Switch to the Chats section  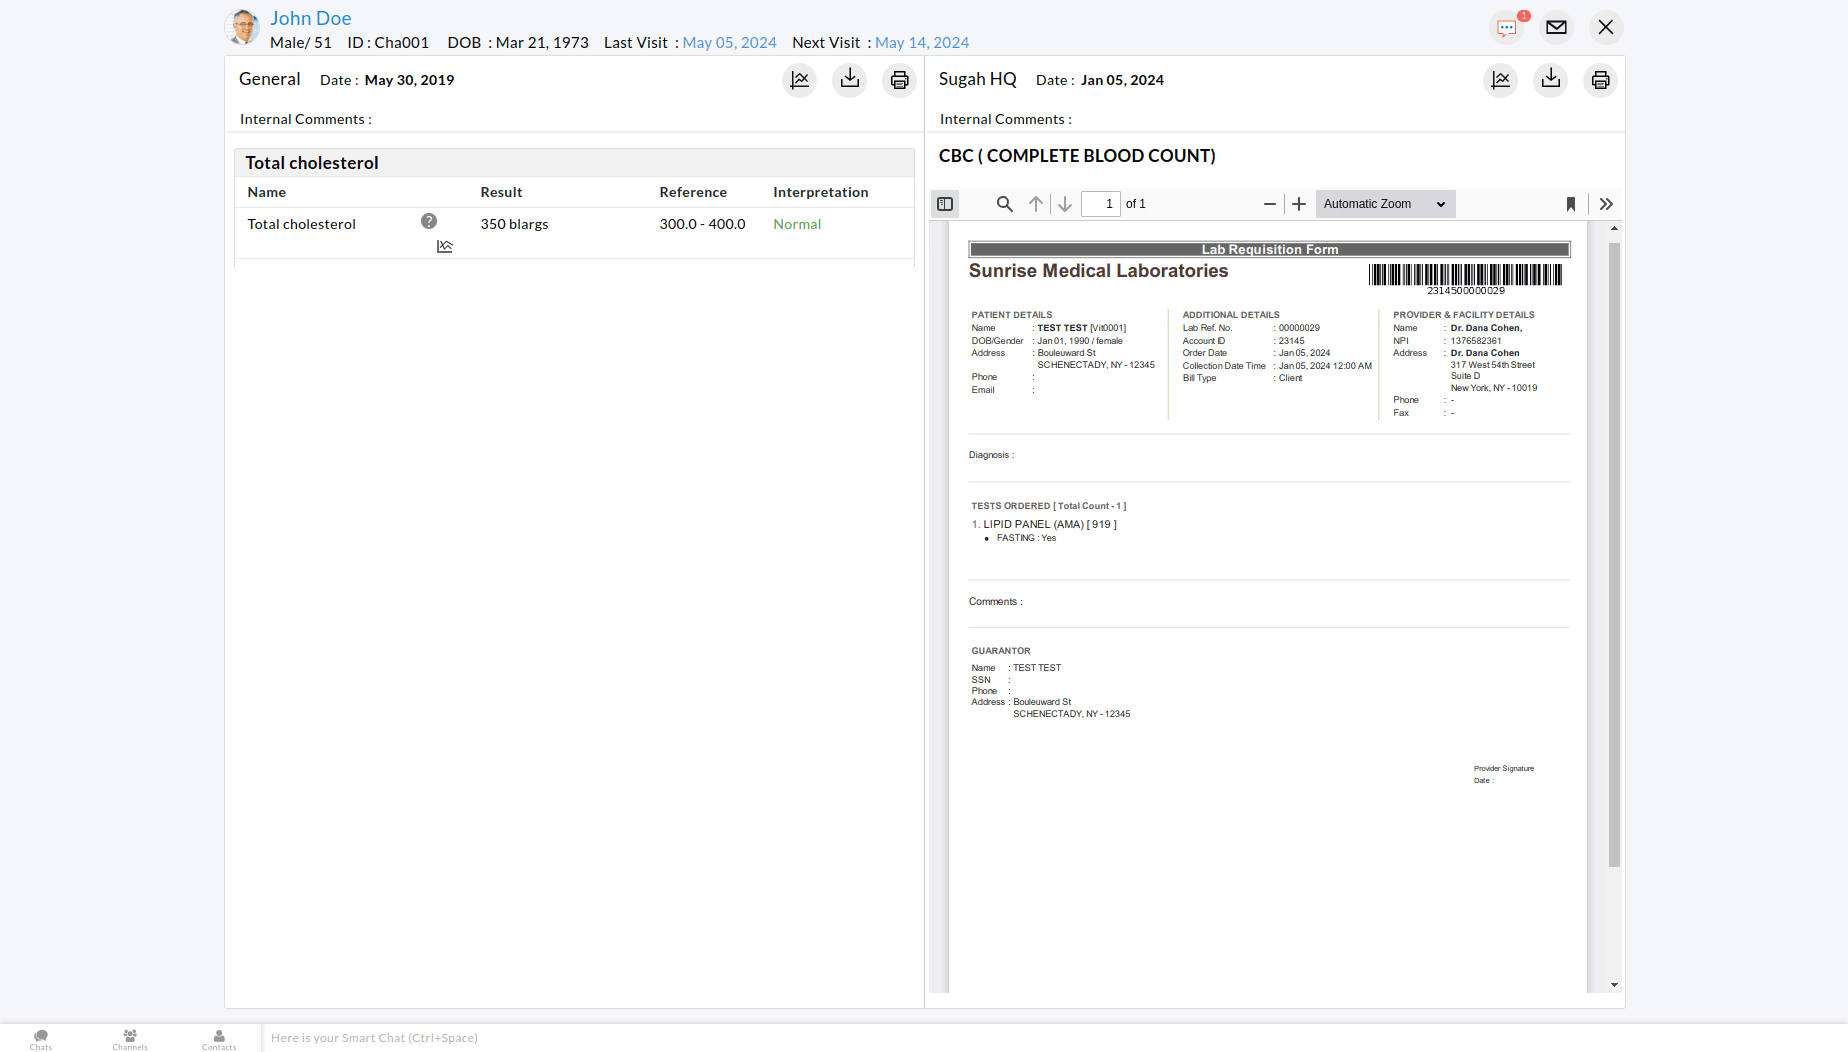coord(40,1040)
